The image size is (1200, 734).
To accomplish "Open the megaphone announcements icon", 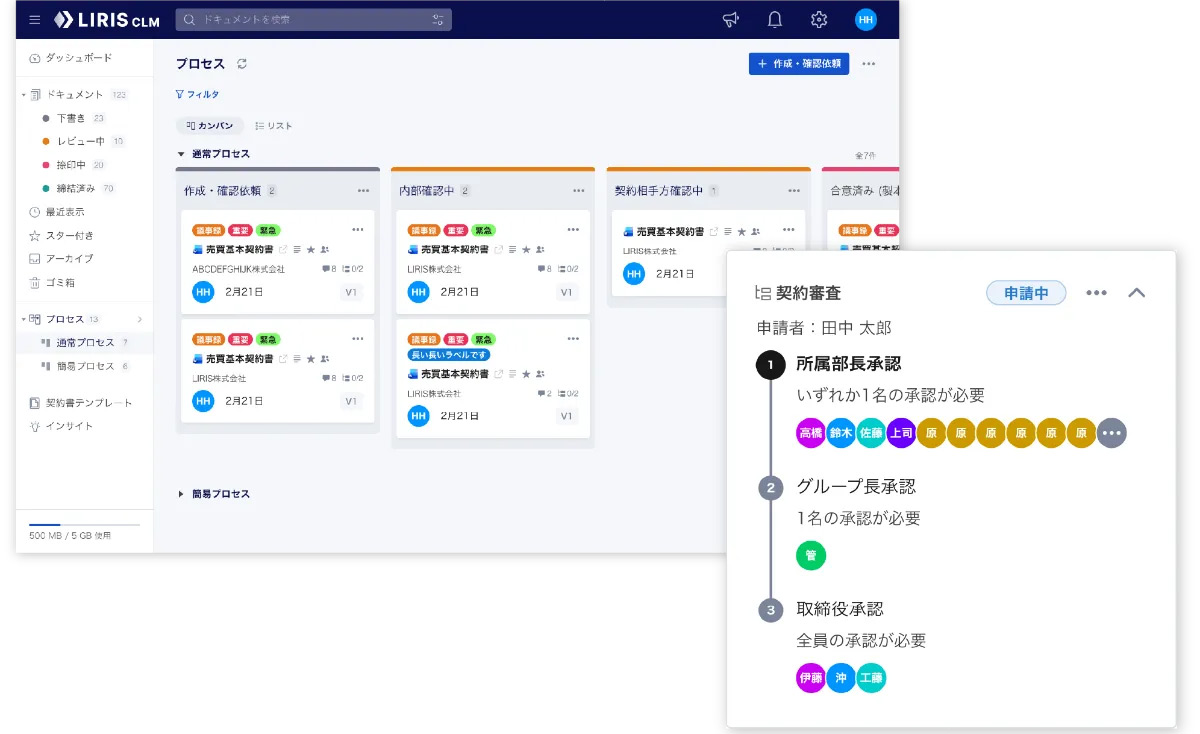I will (x=730, y=19).
